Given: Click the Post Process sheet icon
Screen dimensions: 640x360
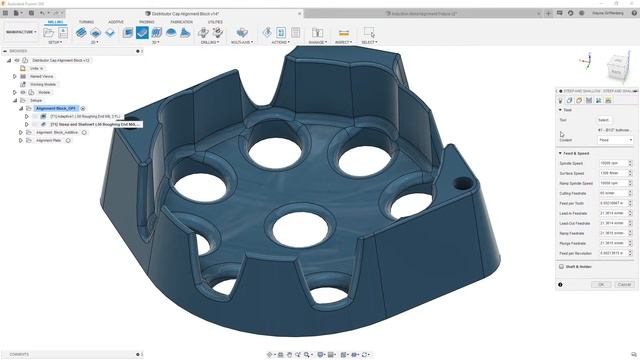Looking at the screenshot, I should (296, 32).
